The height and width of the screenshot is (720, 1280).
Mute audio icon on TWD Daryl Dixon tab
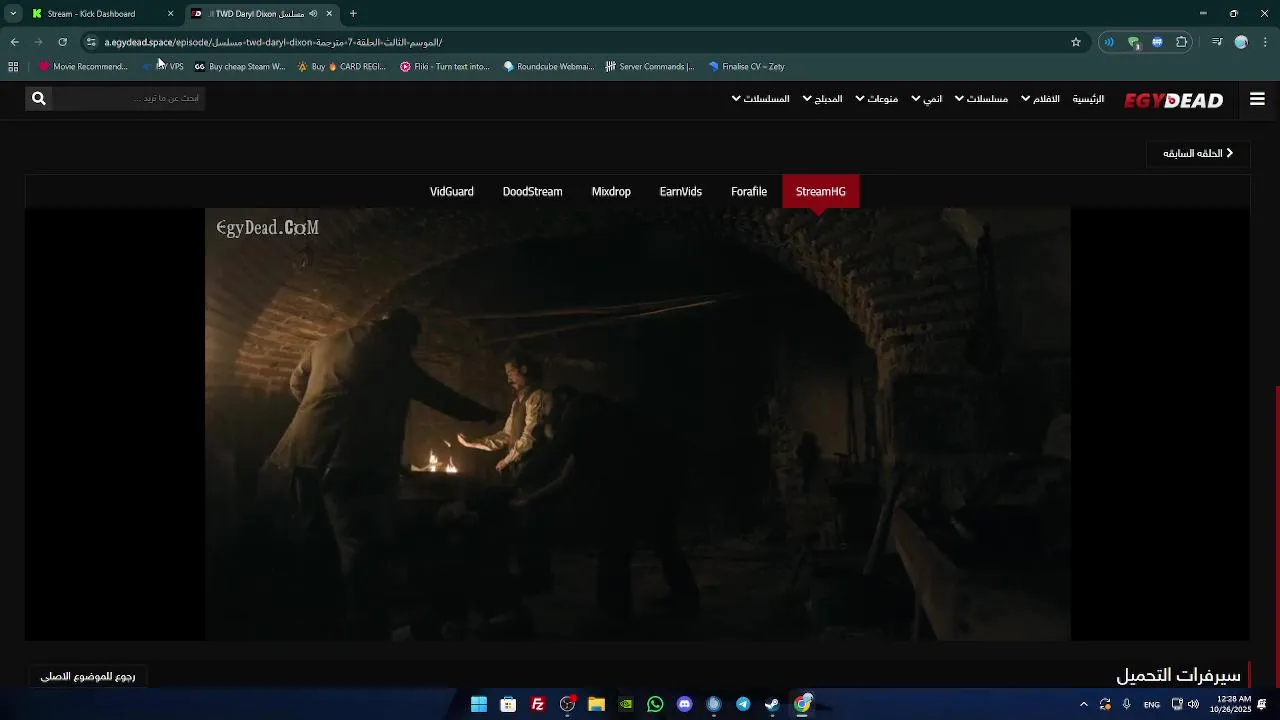(314, 14)
